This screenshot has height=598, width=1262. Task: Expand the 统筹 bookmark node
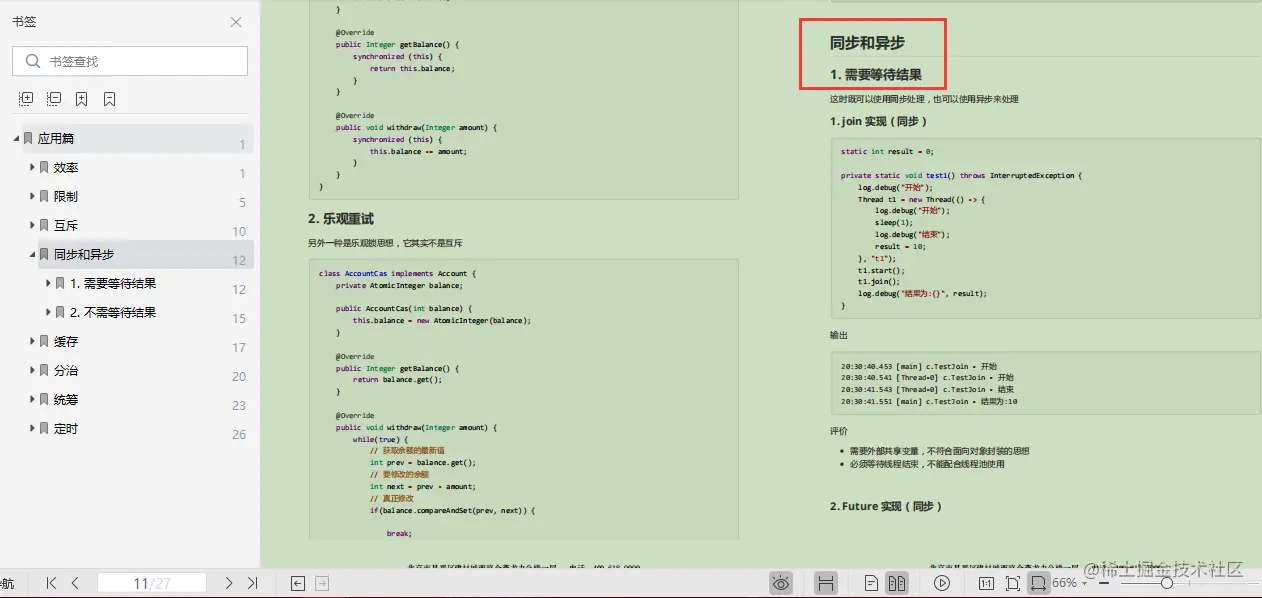pos(32,399)
